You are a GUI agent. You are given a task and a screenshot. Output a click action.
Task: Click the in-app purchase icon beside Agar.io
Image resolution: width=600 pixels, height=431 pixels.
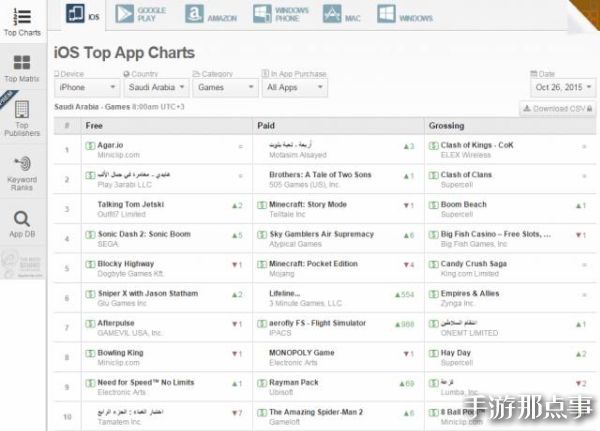pos(90,145)
